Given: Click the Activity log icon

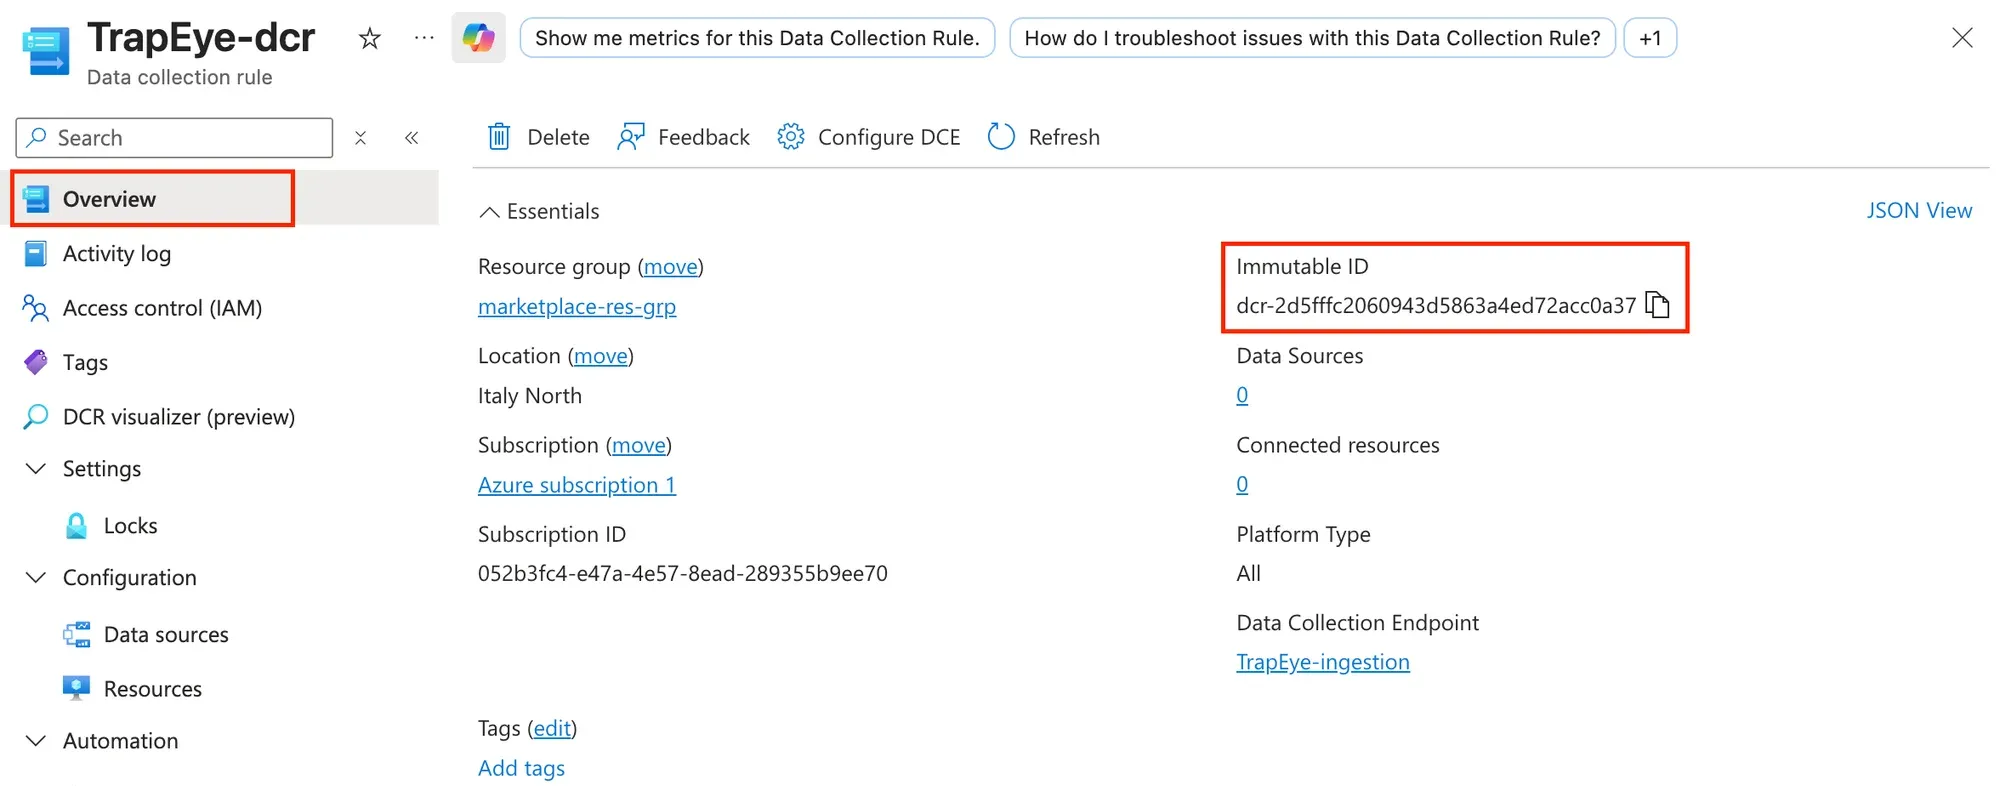Looking at the screenshot, I should coord(35,254).
